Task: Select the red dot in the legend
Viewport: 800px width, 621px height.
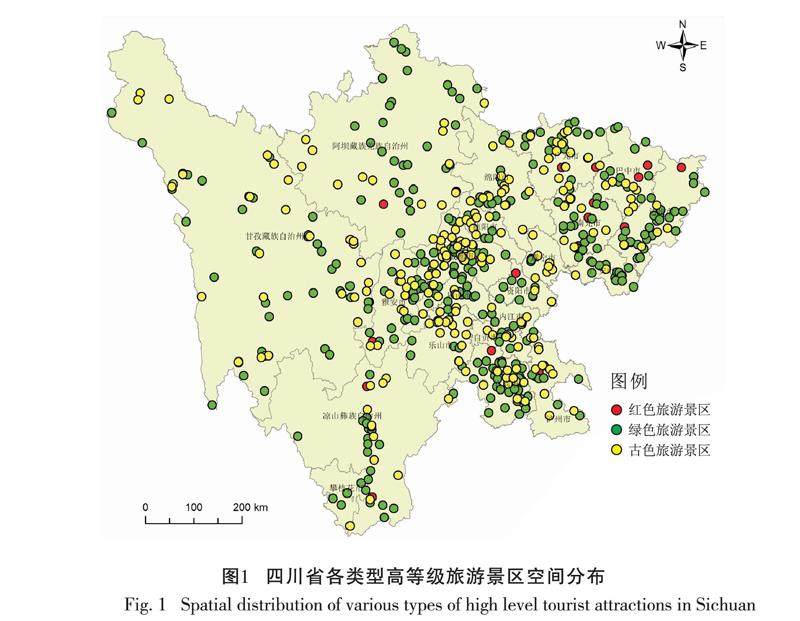Action: tap(616, 409)
